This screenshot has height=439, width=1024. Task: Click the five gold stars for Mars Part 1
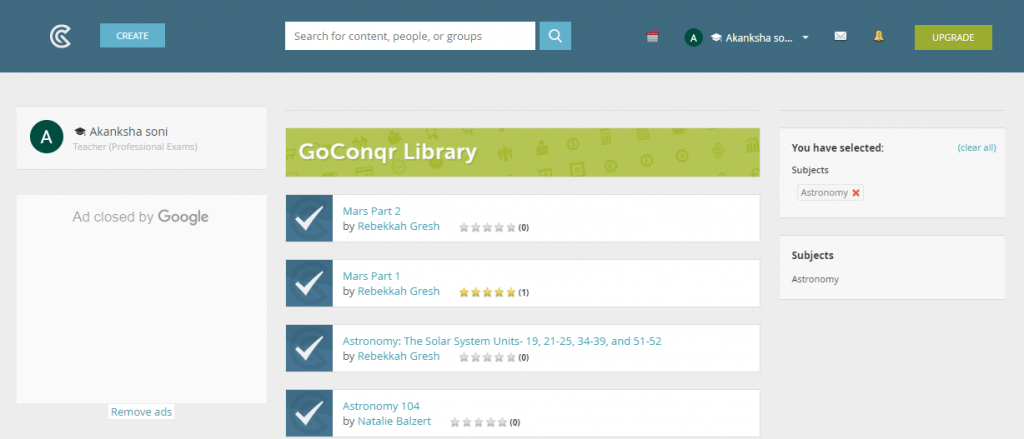coord(488,292)
